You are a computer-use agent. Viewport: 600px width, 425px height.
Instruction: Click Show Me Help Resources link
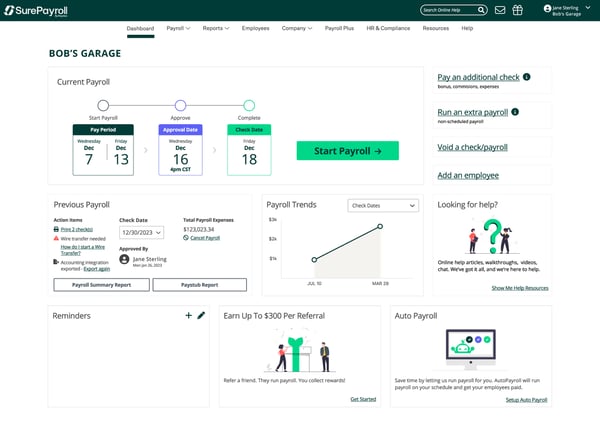point(520,288)
